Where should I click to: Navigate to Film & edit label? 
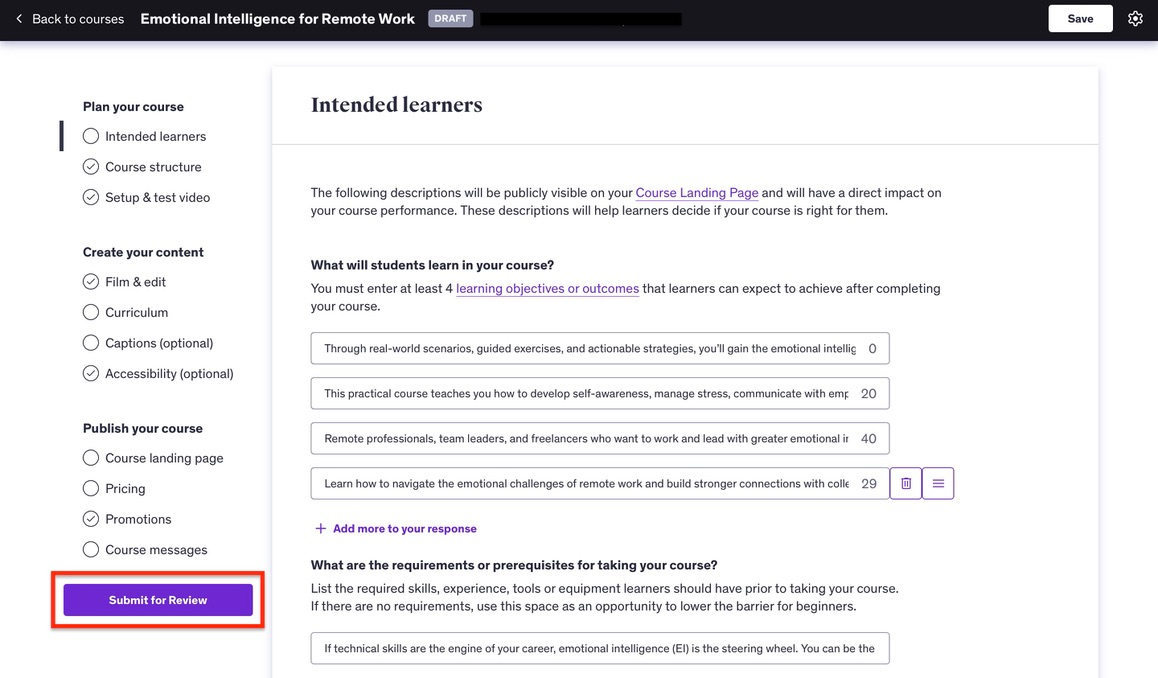point(135,281)
